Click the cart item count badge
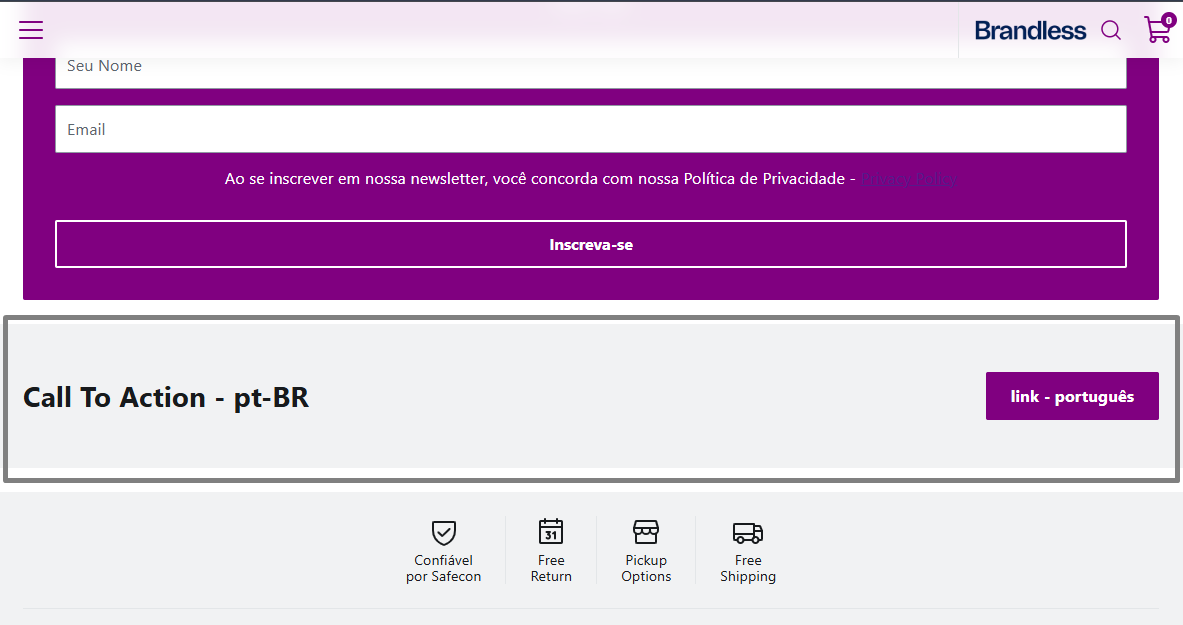This screenshot has width=1183, height=625. click(x=1169, y=20)
